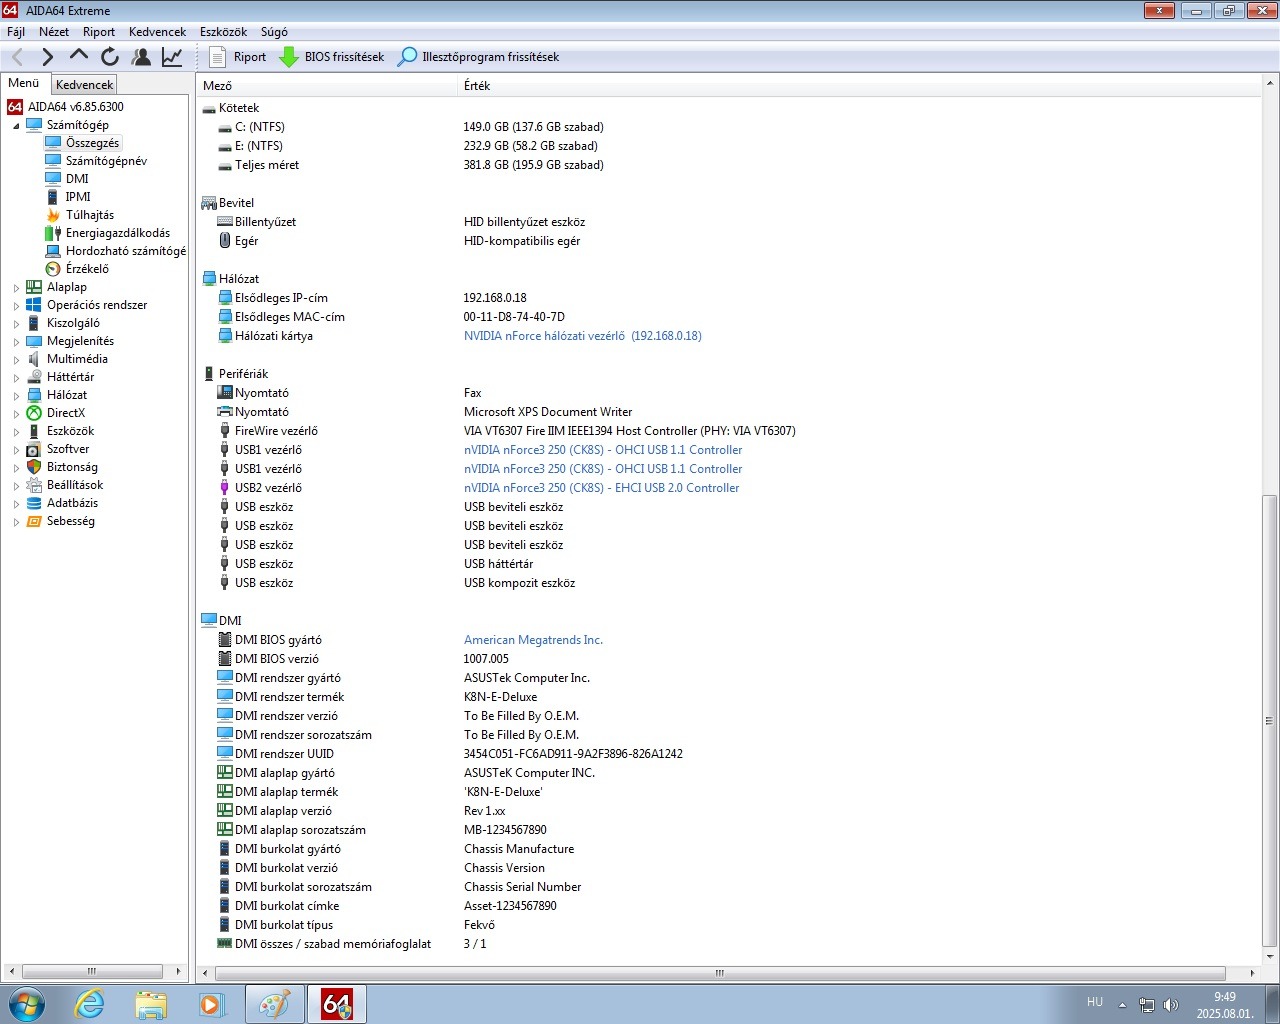The width and height of the screenshot is (1280, 1024).
Task: Select the DMI rendszer UUID row
Action: (730, 754)
